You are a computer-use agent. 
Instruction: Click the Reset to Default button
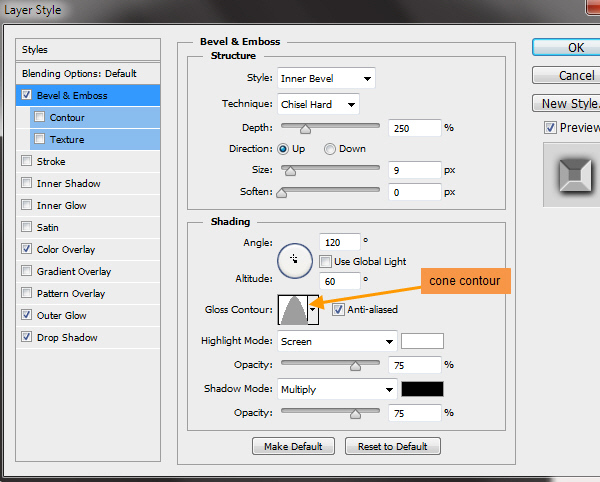(392, 446)
